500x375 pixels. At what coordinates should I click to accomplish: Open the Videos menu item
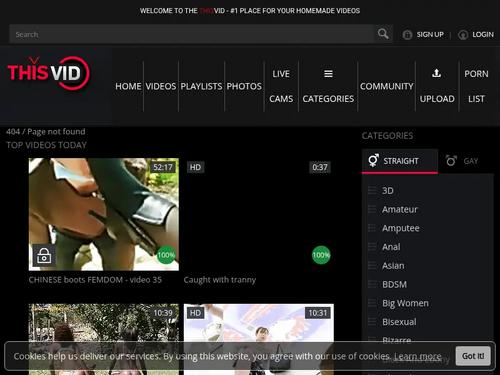[161, 86]
